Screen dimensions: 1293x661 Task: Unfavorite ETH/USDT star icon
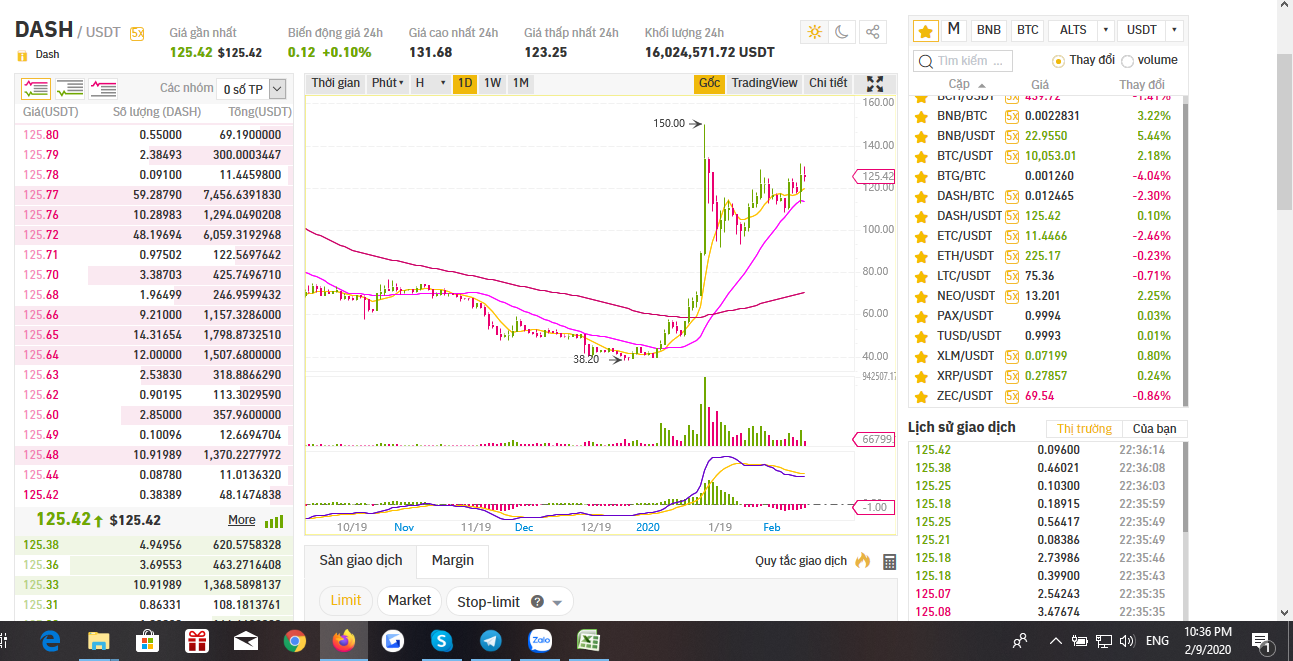(x=922, y=256)
